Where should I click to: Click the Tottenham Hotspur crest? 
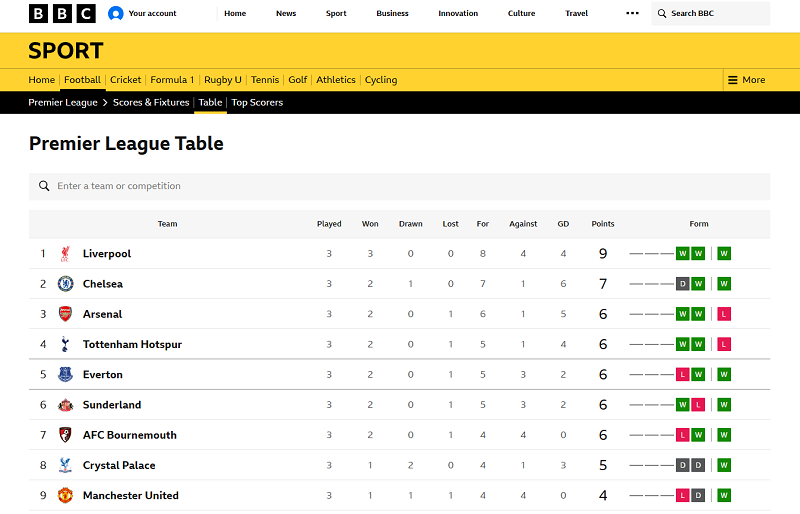[x=65, y=345]
